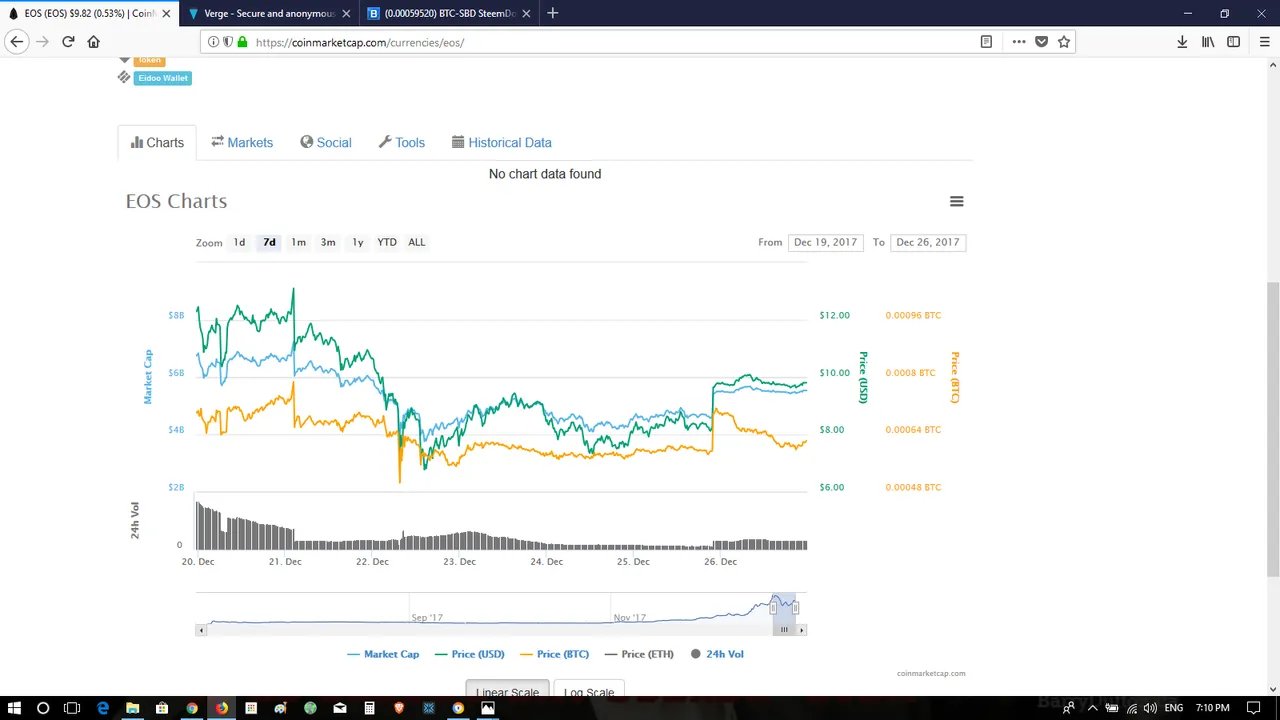Open the Tools tab
1280x720 pixels.
pyautogui.click(x=402, y=143)
